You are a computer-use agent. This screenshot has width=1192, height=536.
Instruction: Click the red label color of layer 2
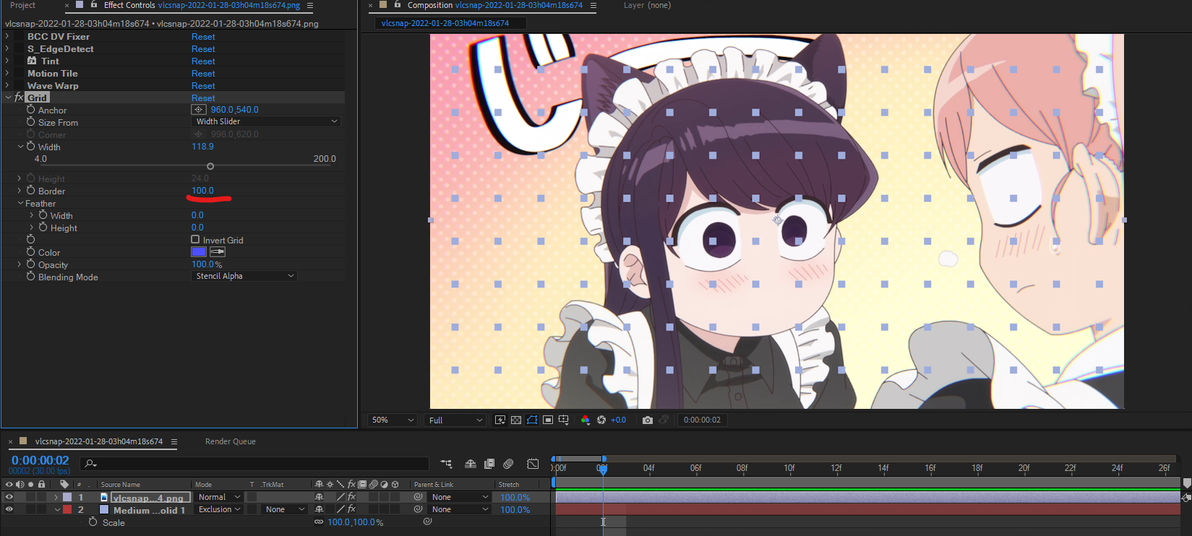click(x=67, y=509)
